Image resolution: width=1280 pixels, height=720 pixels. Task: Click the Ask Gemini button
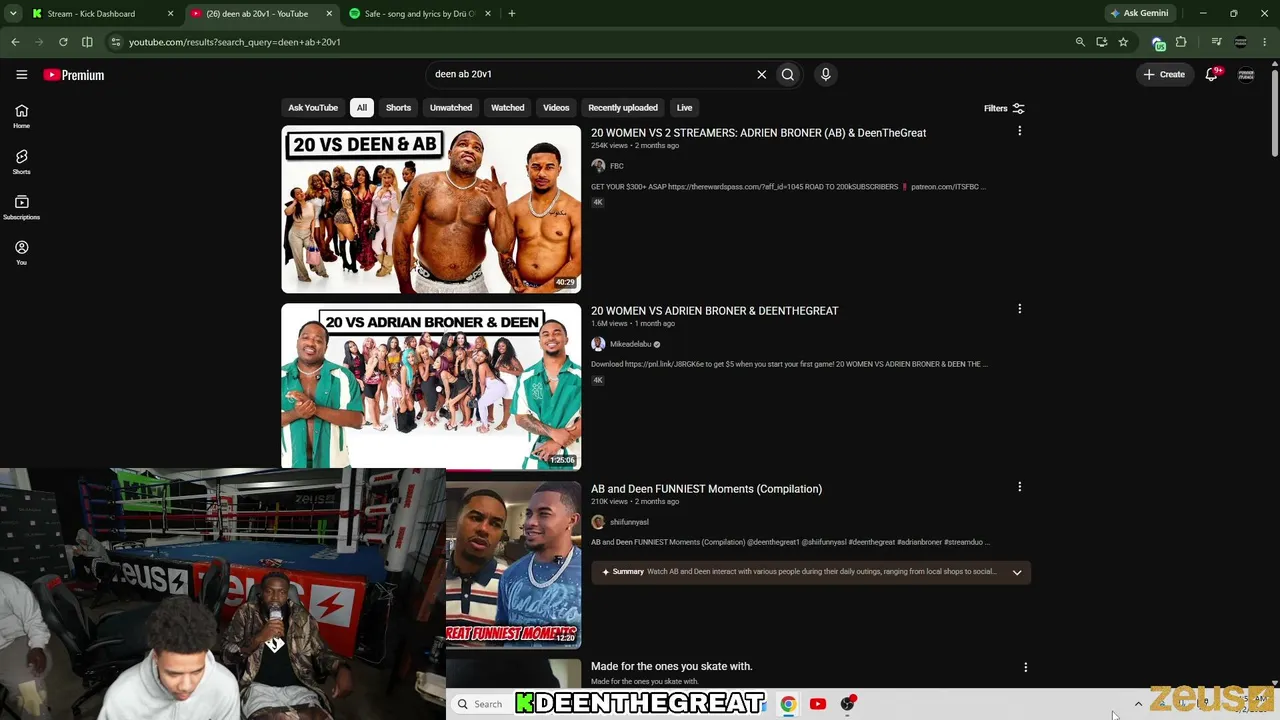(1139, 14)
